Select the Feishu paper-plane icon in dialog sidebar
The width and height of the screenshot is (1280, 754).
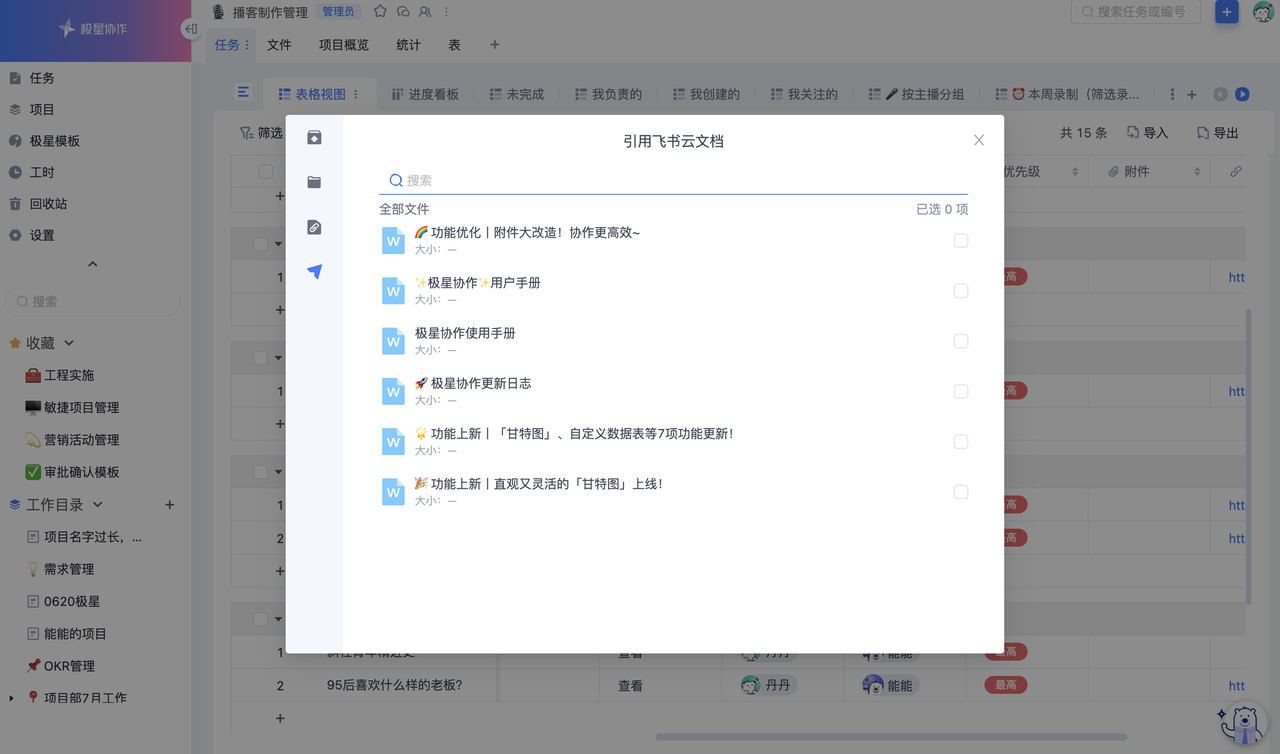(x=314, y=272)
